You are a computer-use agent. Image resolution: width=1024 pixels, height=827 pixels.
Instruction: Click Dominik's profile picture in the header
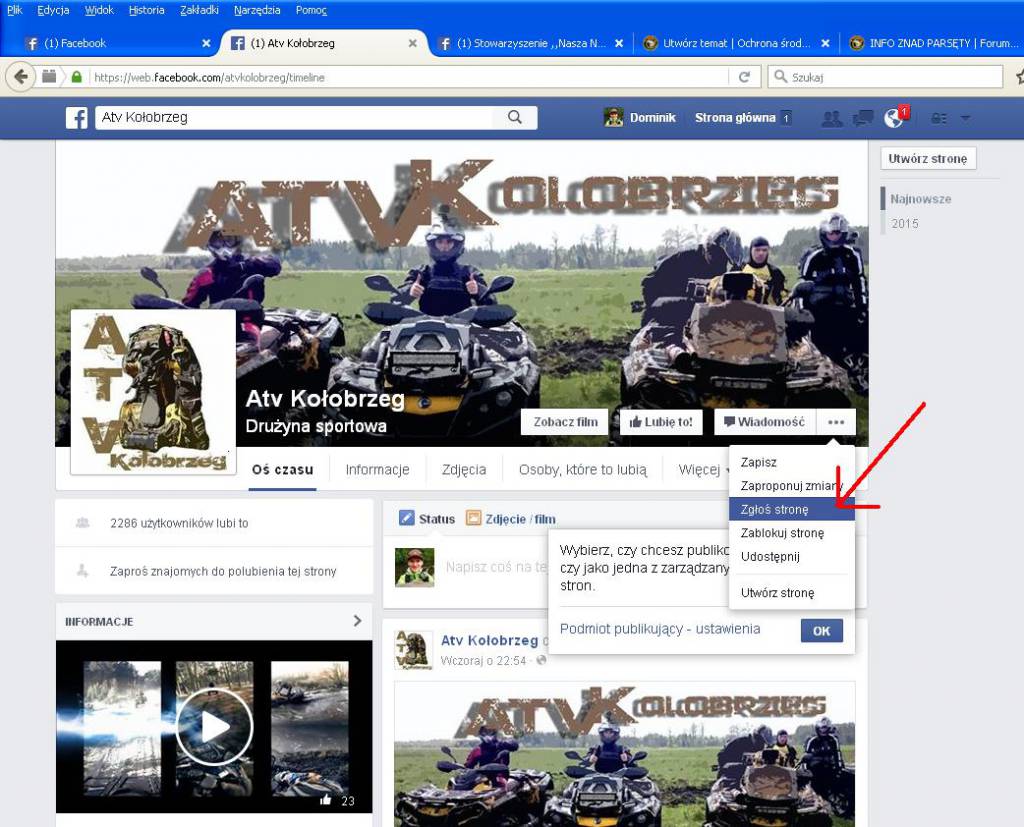point(613,118)
